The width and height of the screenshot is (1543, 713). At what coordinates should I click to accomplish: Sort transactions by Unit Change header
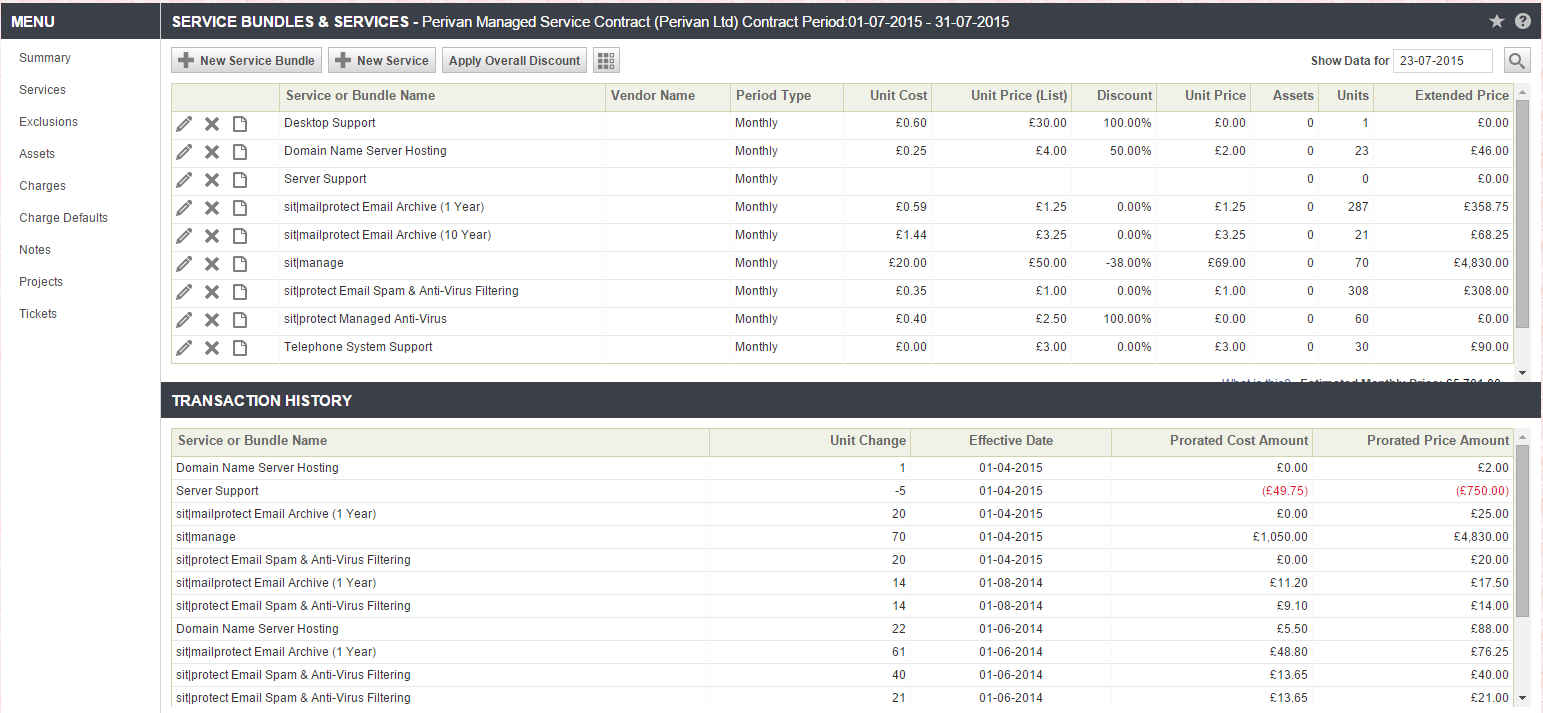coord(810,442)
